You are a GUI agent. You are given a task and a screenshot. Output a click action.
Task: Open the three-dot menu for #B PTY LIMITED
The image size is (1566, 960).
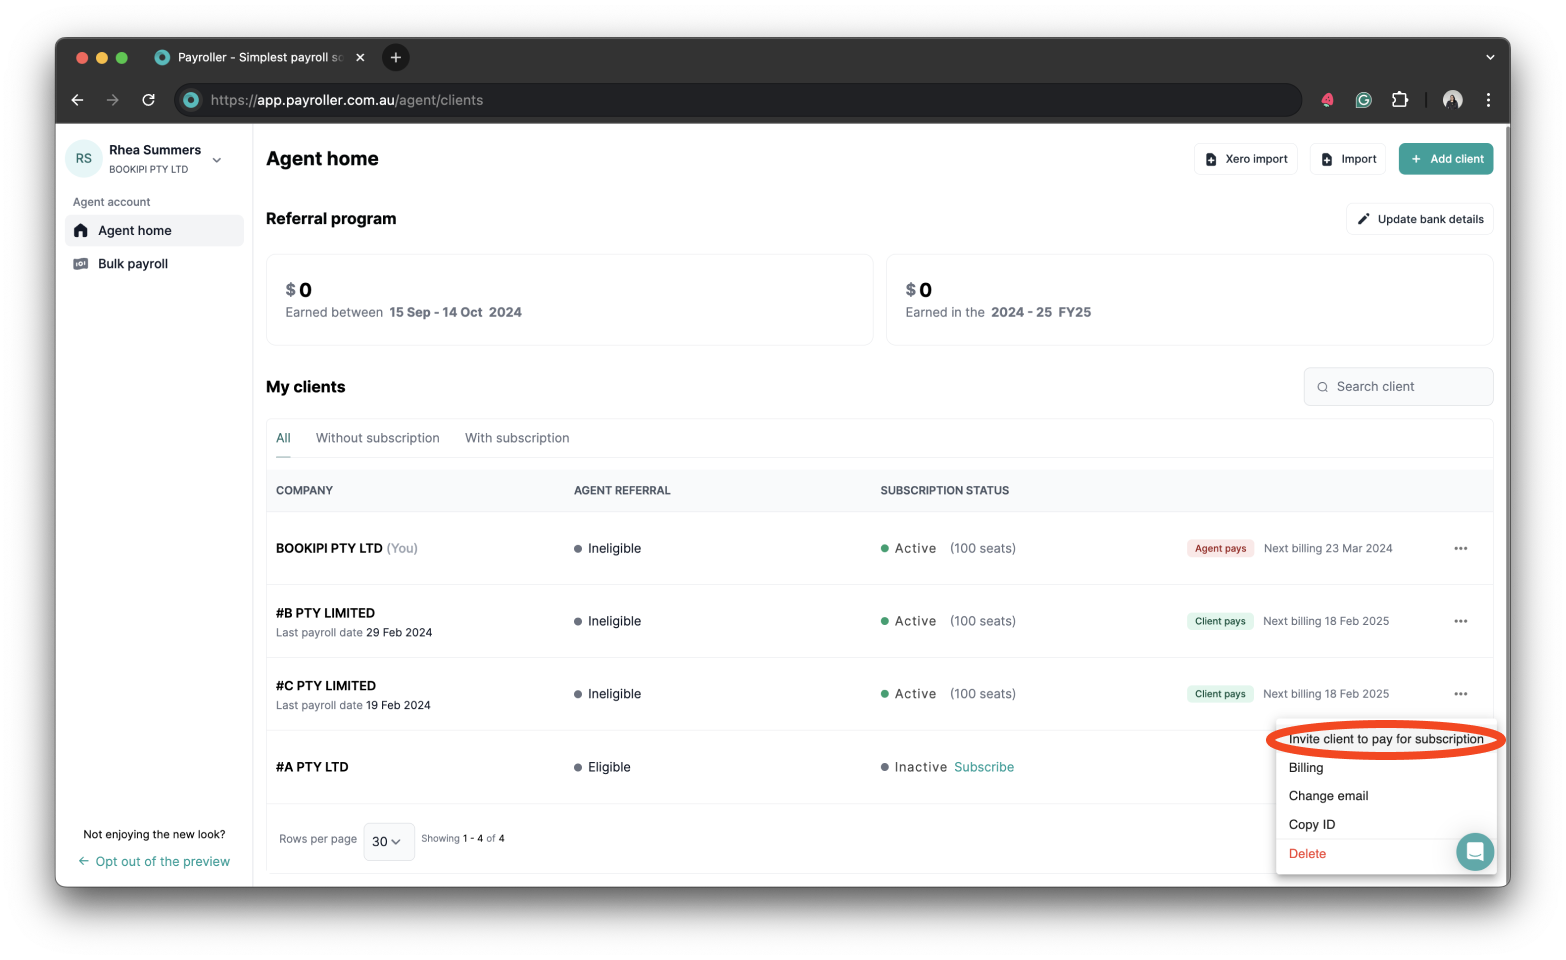click(x=1461, y=621)
